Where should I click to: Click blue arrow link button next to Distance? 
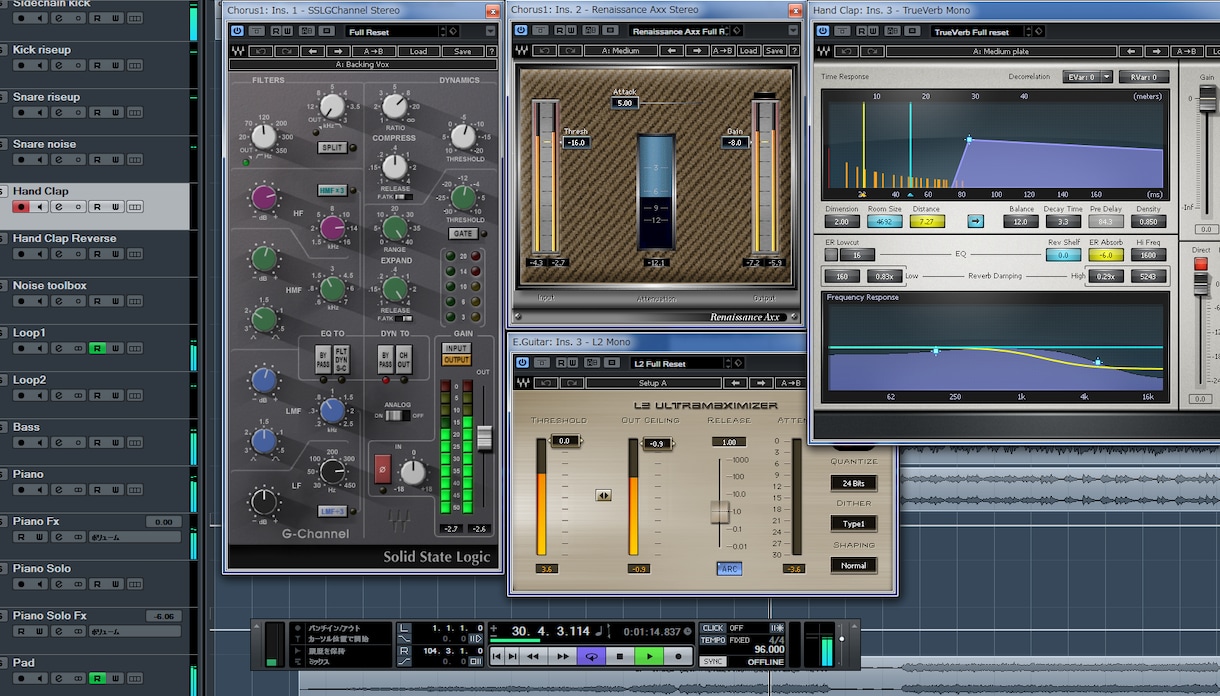[976, 221]
